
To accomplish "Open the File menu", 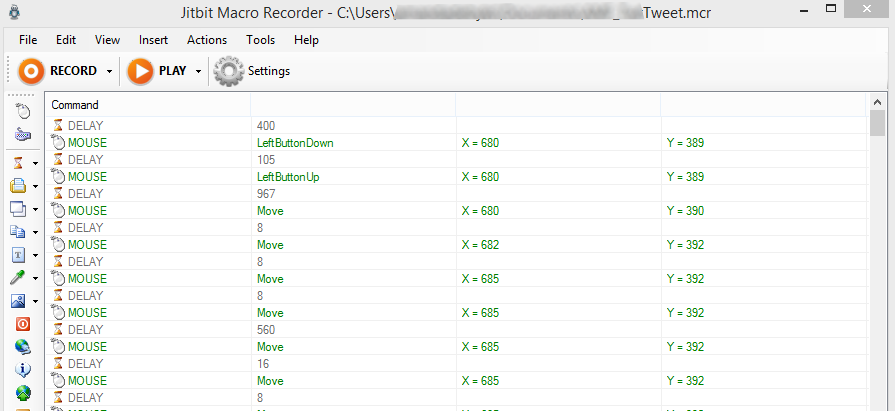I will (x=28, y=40).
